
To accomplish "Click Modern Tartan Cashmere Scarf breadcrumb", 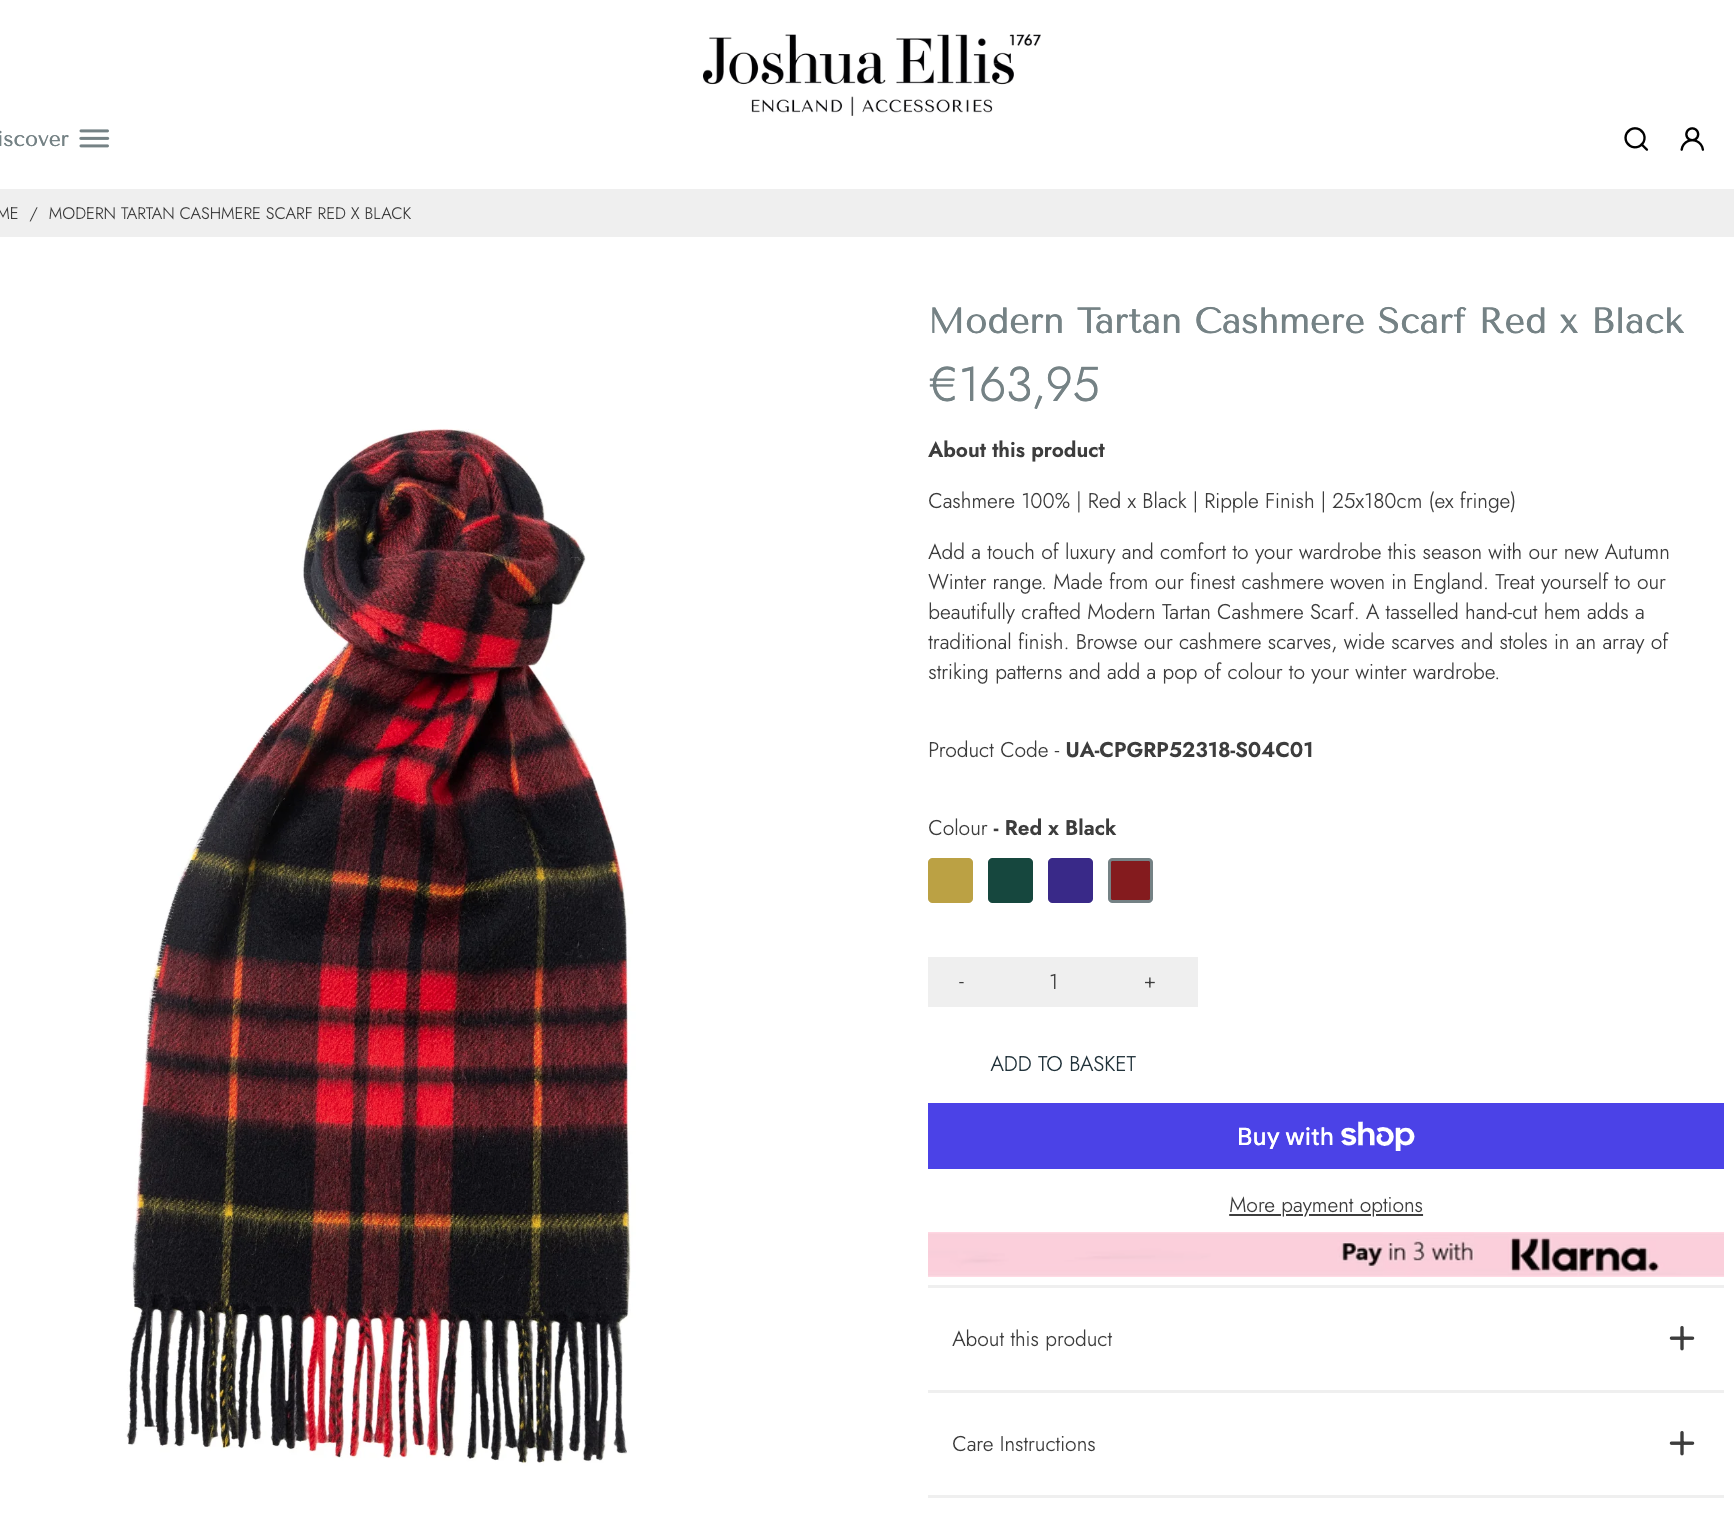I will (x=230, y=213).
